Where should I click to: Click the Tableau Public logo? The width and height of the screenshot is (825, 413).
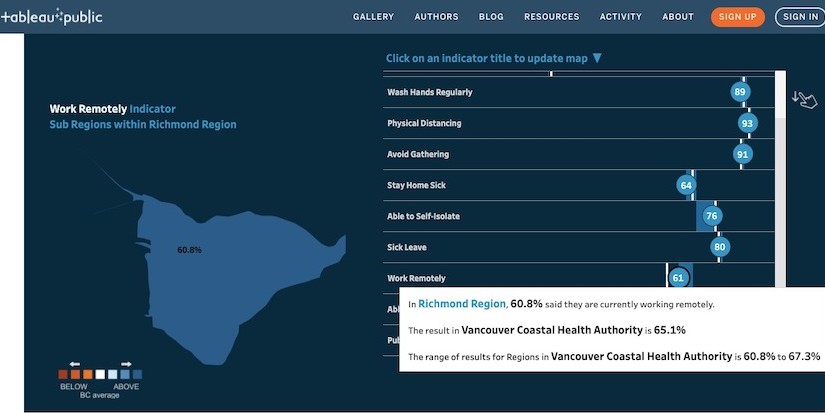pyautogui.click(x=52, y=16)
